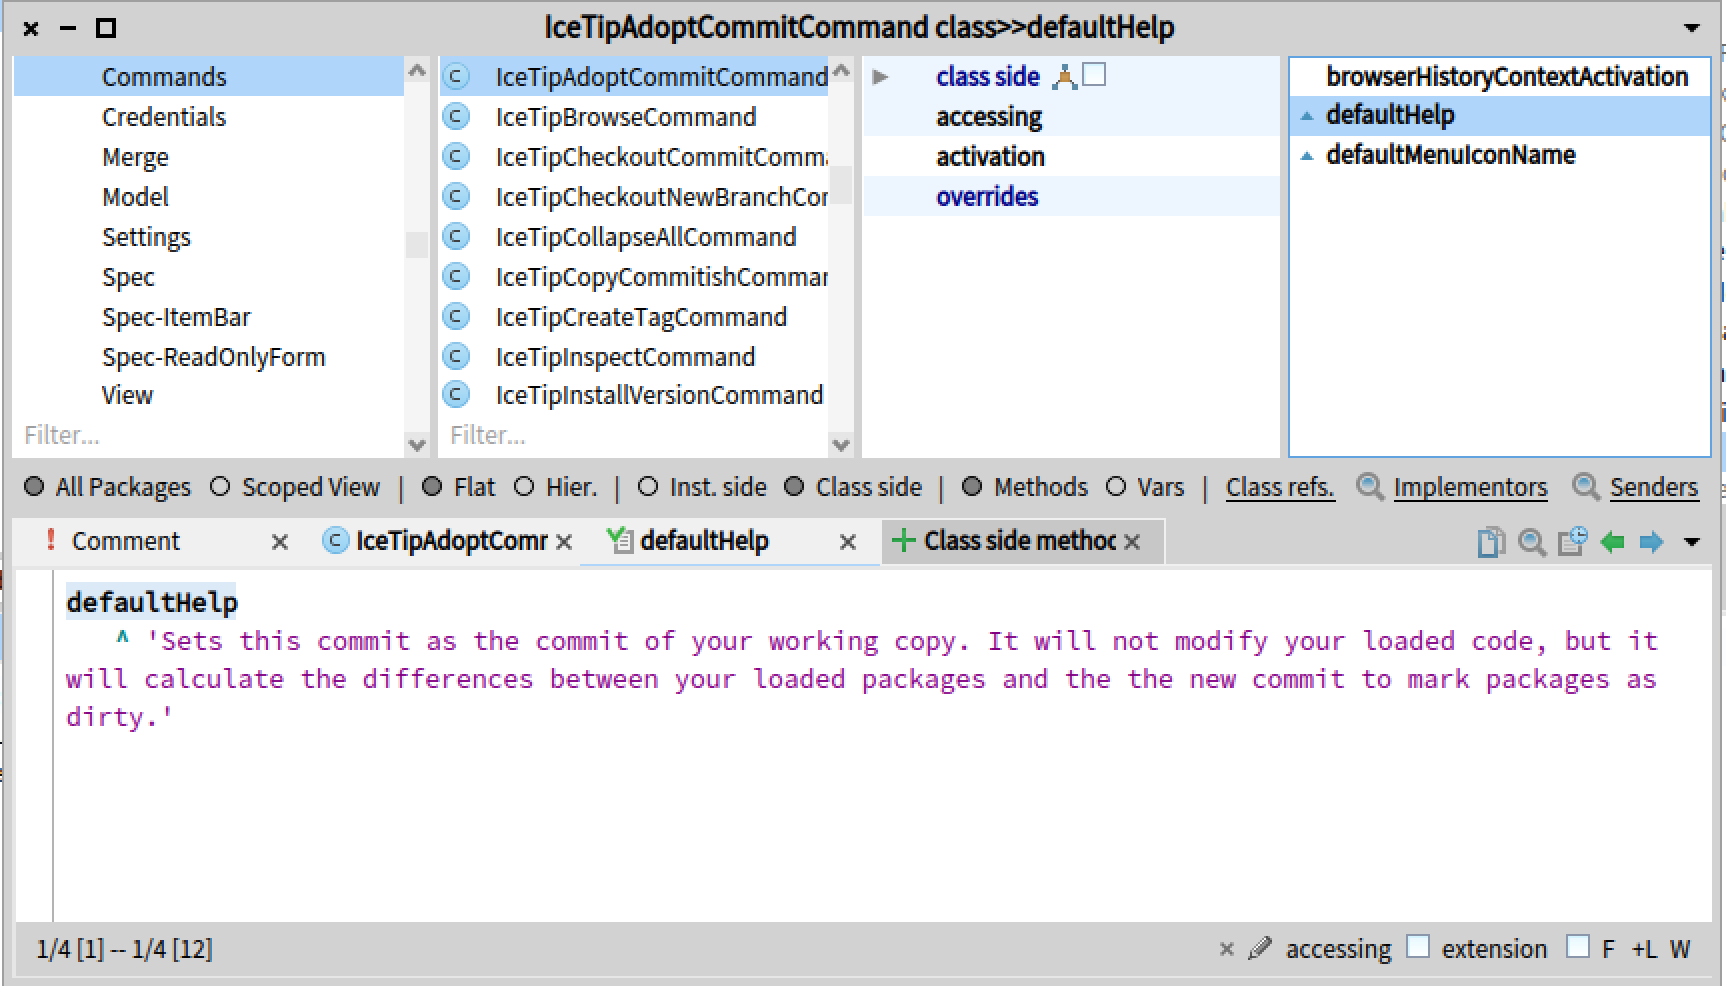Click the class icon next to IceTipCheckoutCommitCommand
The height and width of the screenshot is (986, 1726).
[x=456, y=157]
